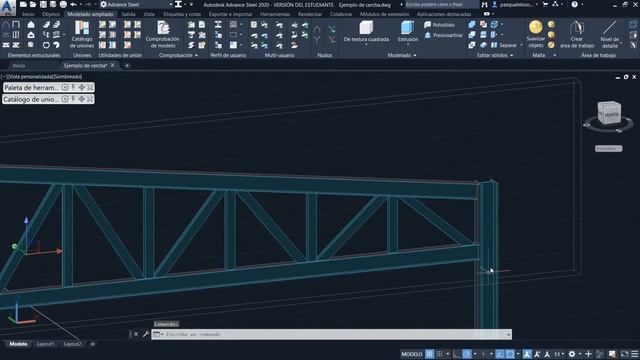Click the workspace switching gear in status bar

pos(572,354)
